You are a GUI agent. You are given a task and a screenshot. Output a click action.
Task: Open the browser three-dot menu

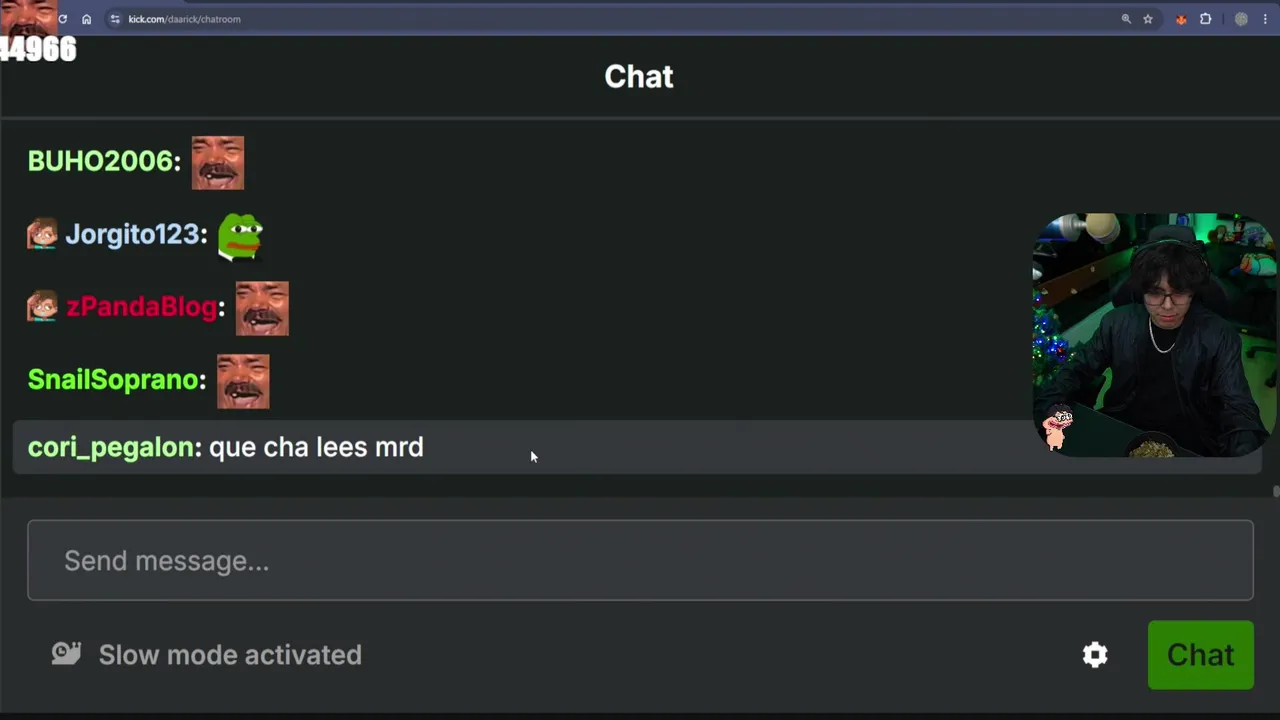tap(1265, 19)
